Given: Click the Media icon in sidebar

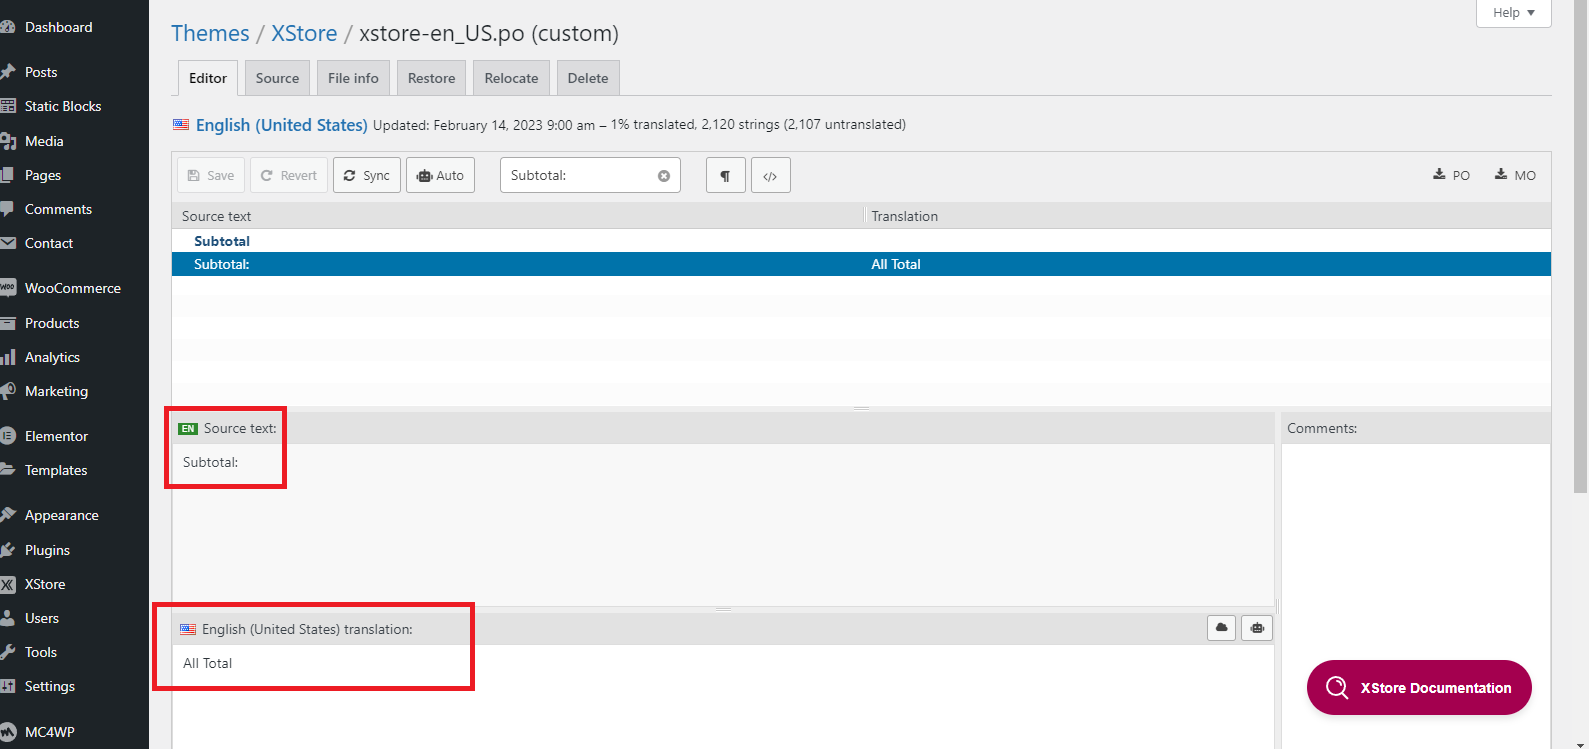Looking at the screenshot, I should pos(8,141).
